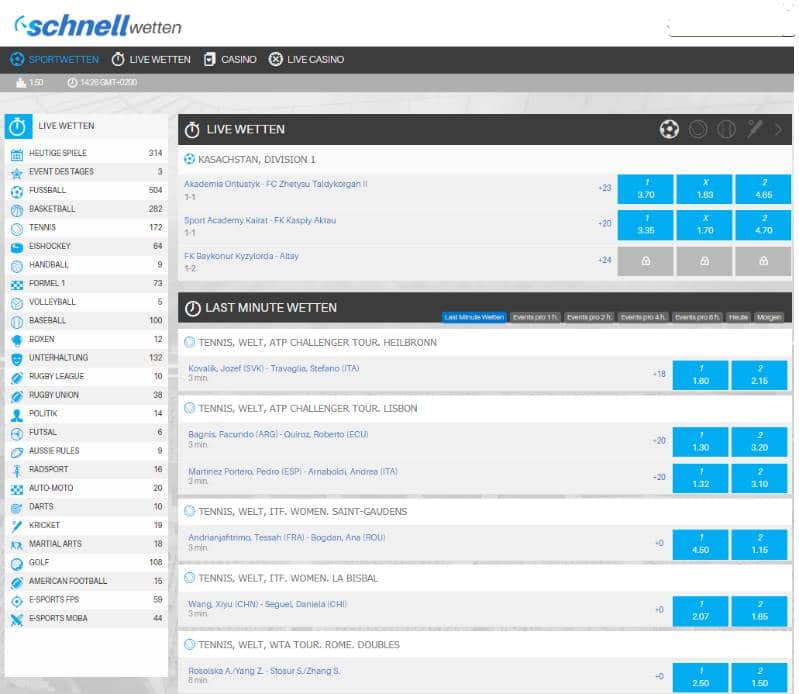Expand +23 more markets for Akademia Ontustyk
The image size is (799, 694).
(605, 188)
